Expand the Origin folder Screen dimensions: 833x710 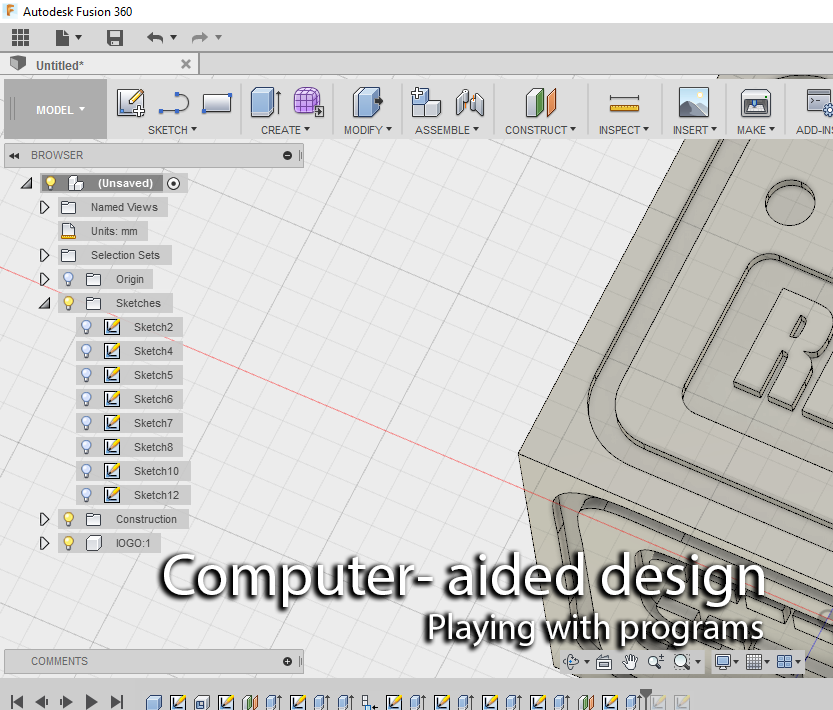[x=45, y=279]
